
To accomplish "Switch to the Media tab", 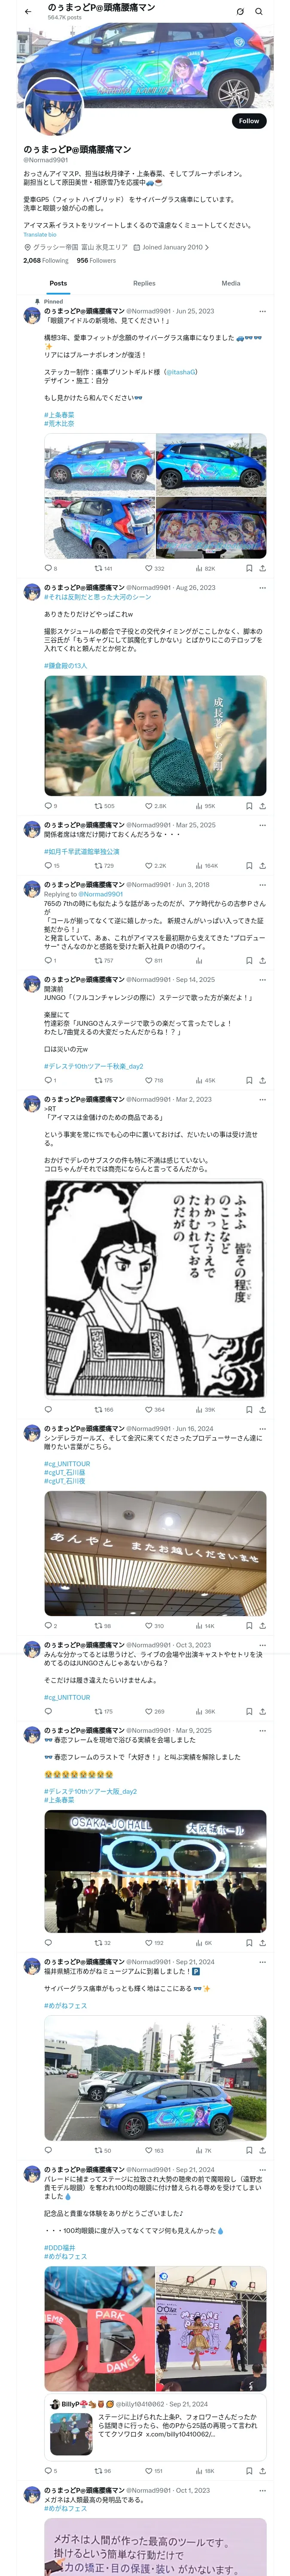I will tap(231, 283).
